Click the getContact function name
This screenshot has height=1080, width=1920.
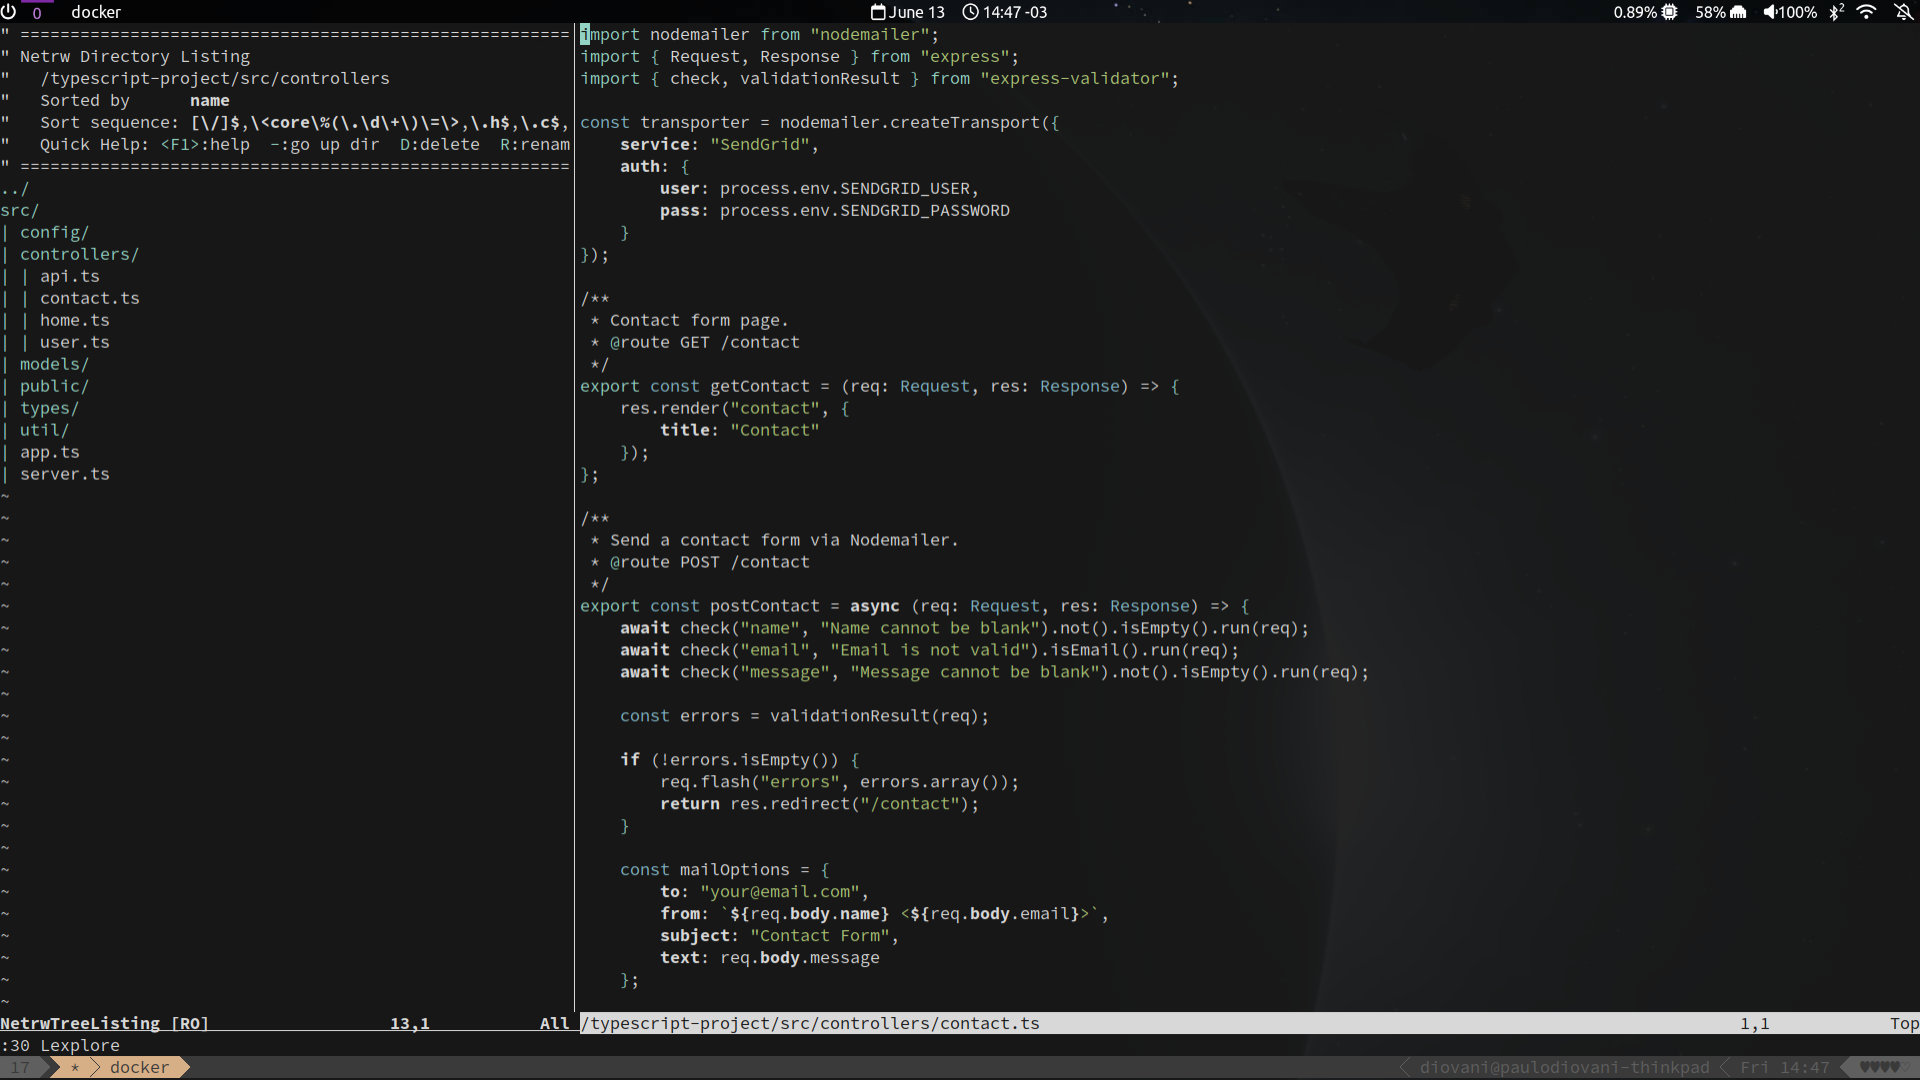pyautogui.click(x=760, y=387)
